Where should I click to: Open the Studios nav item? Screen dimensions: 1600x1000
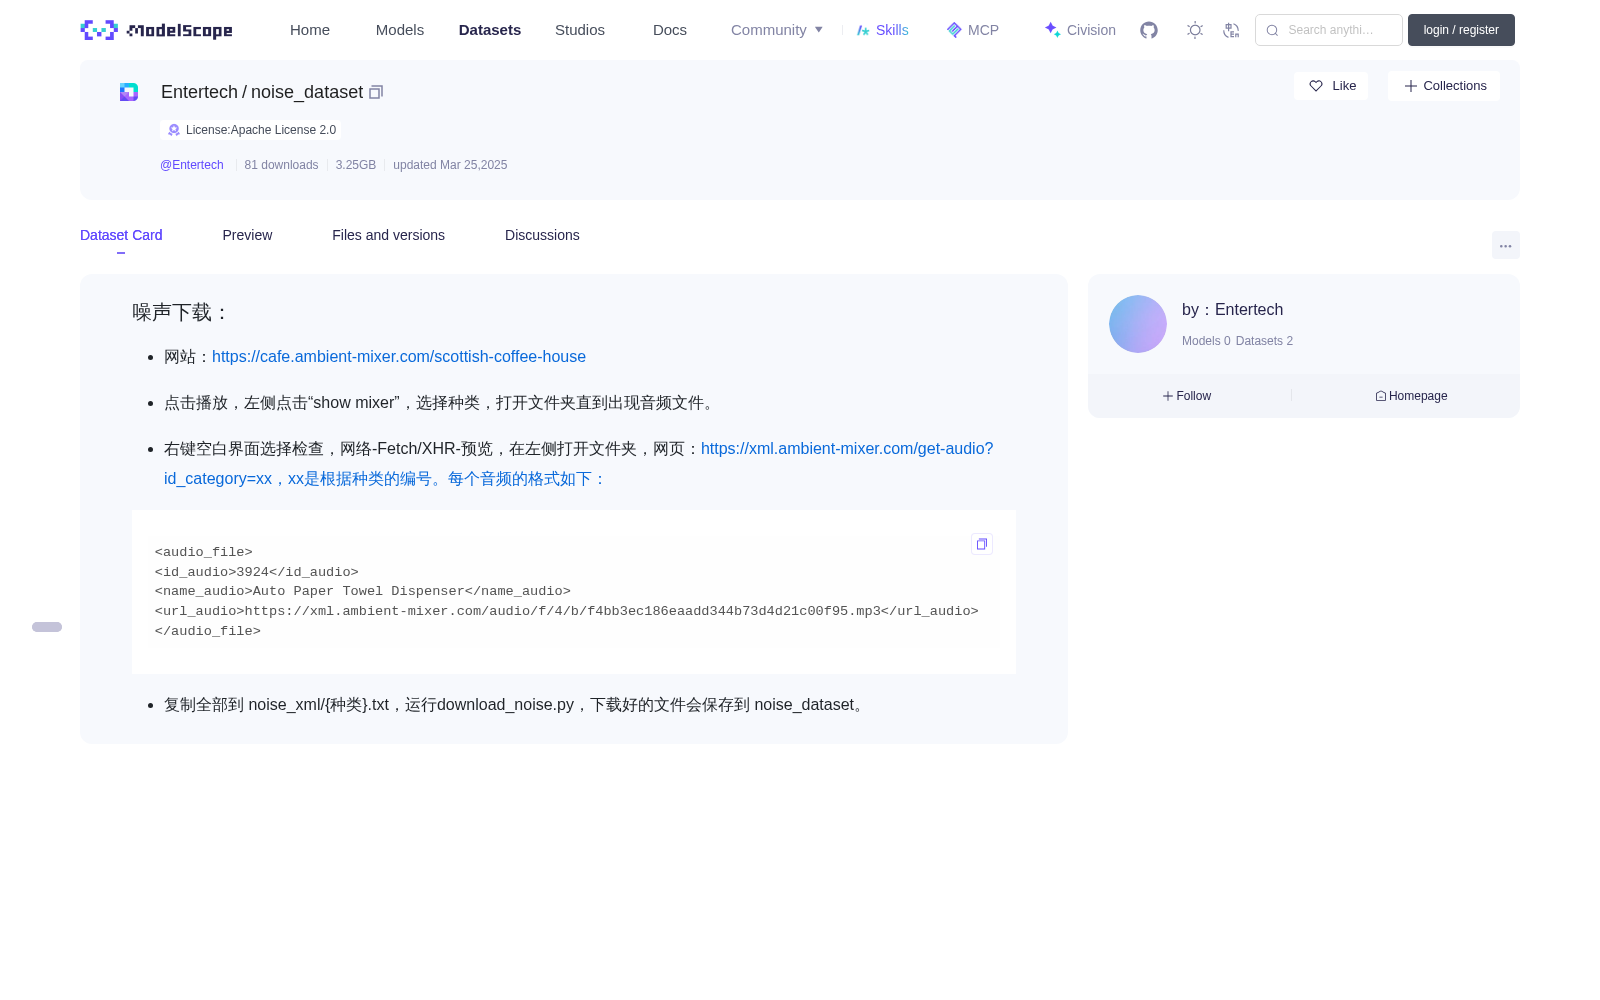click(580, 30)
